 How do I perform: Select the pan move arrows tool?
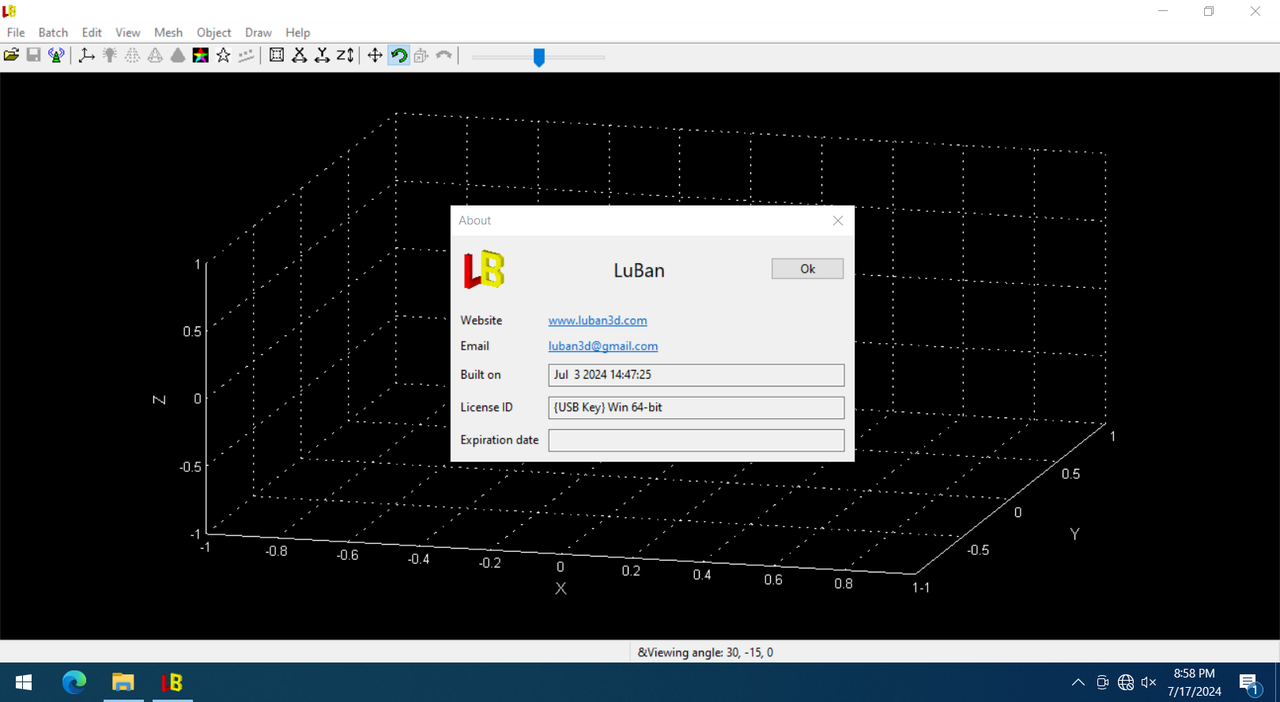click(x=375, y=56)
